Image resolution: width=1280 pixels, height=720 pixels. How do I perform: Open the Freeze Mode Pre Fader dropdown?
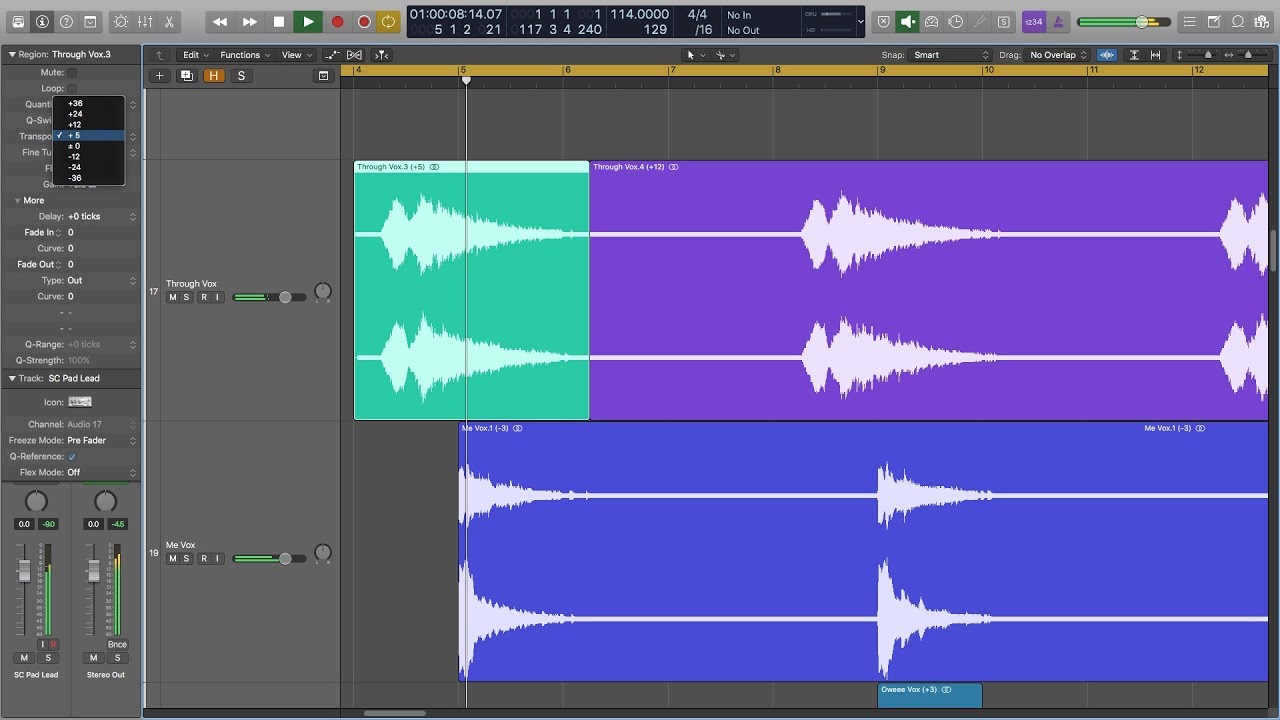pyautogui.click(x=100, y=440)
